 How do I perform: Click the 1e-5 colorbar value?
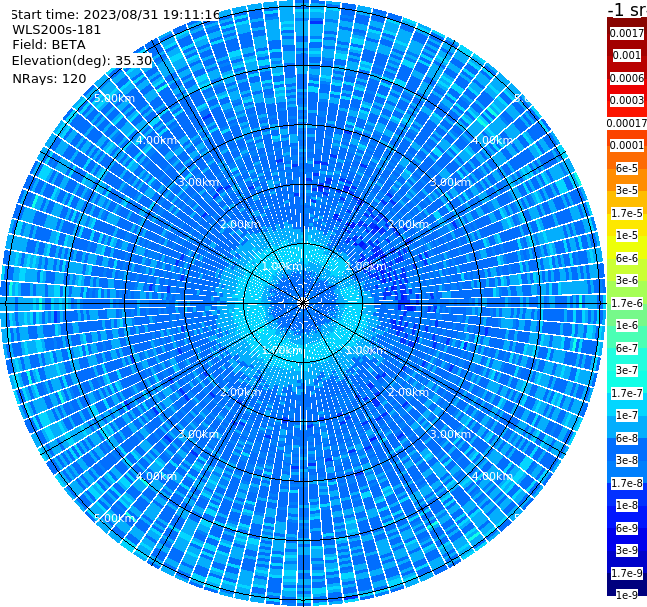(627, 236)
